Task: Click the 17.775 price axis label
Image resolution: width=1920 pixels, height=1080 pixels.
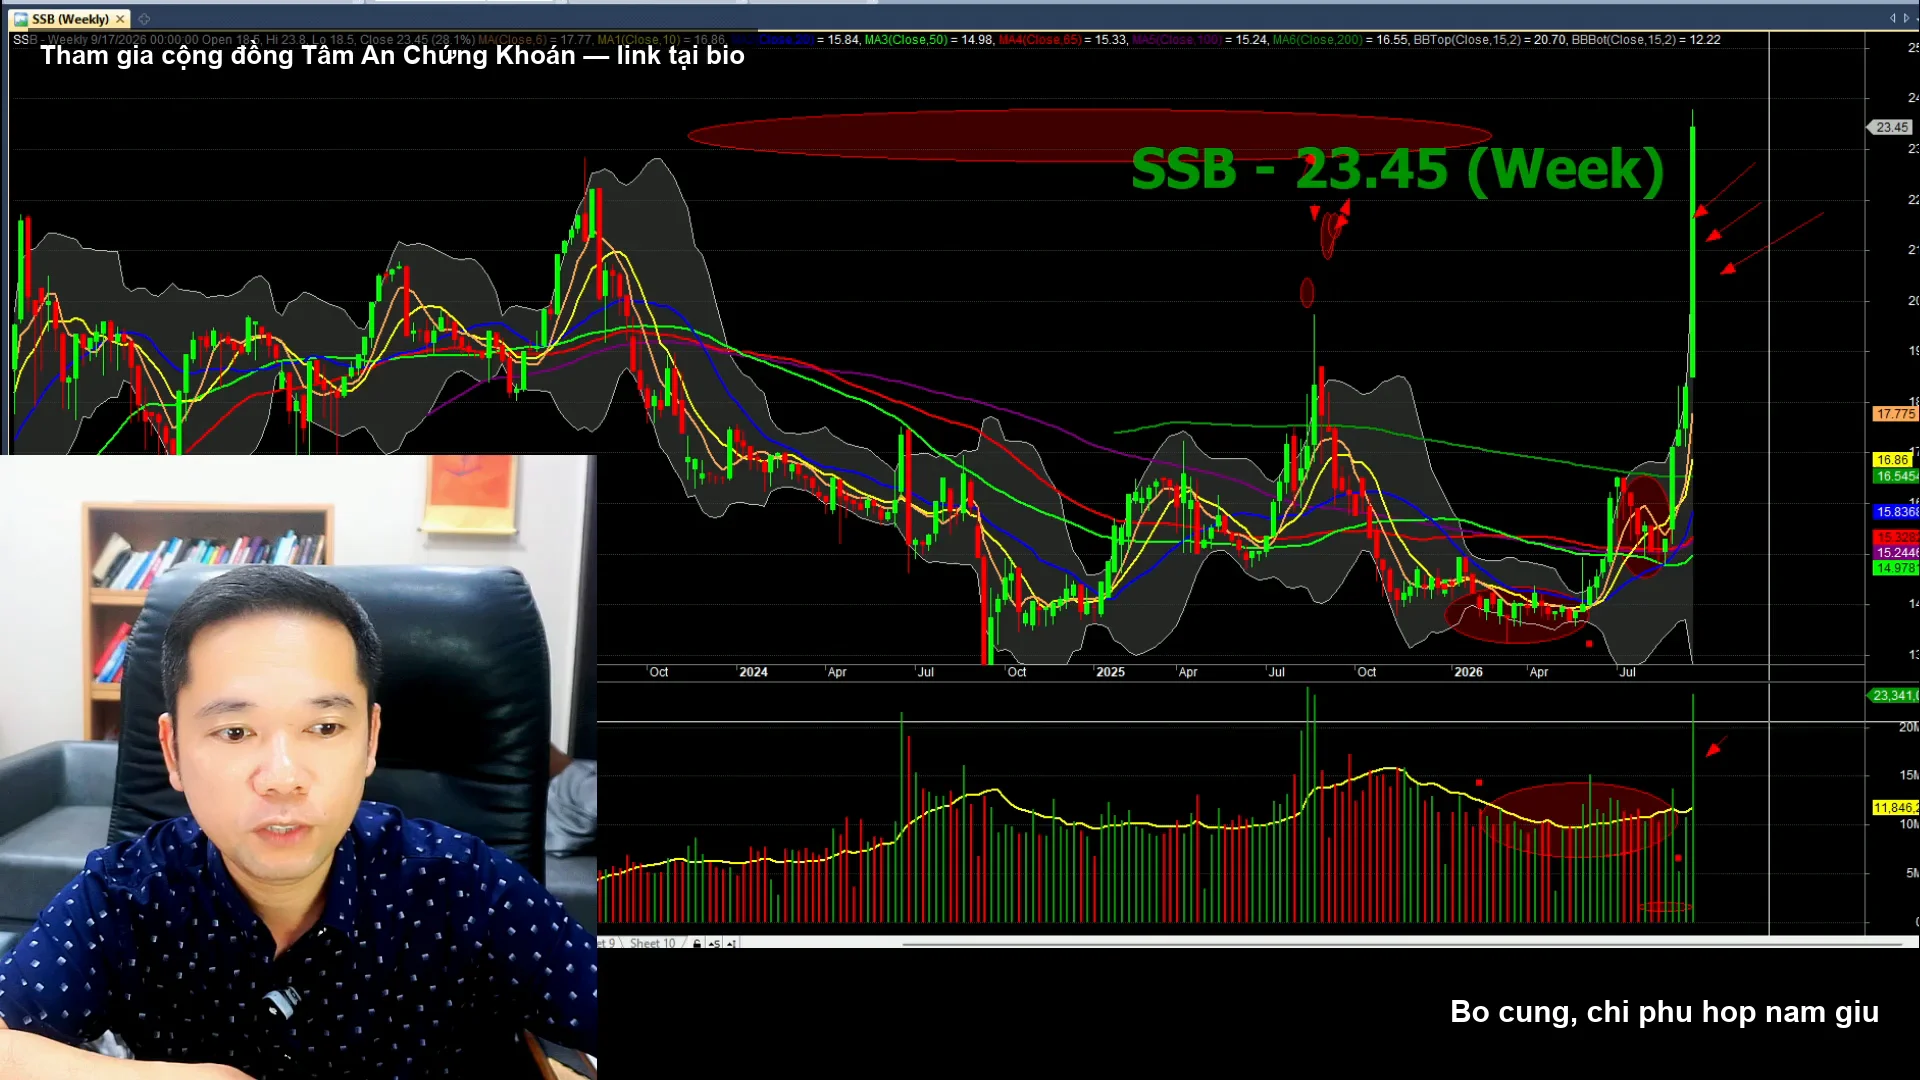Action: click(1895, 414)
